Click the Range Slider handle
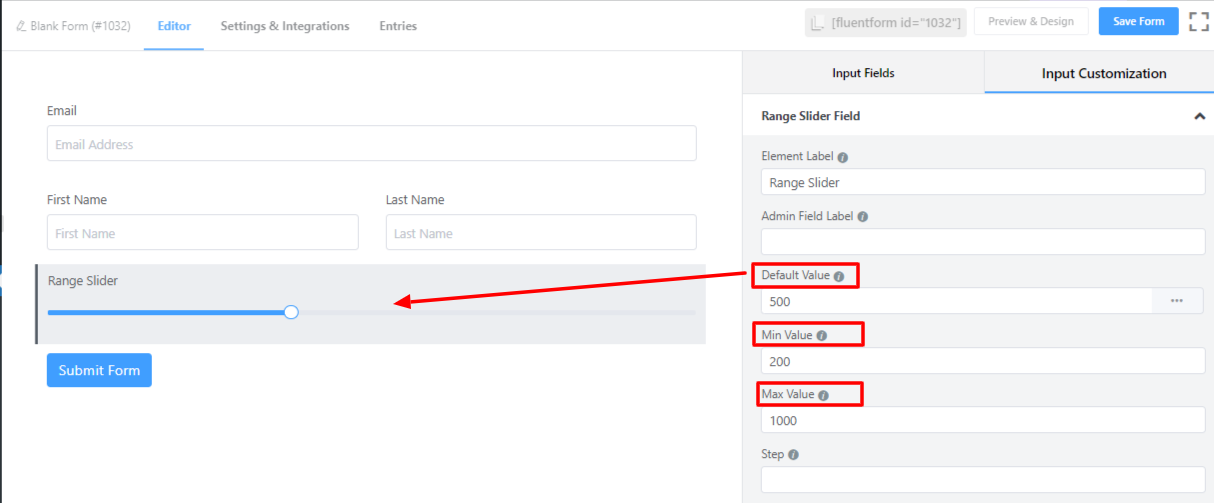 (291, 312)
